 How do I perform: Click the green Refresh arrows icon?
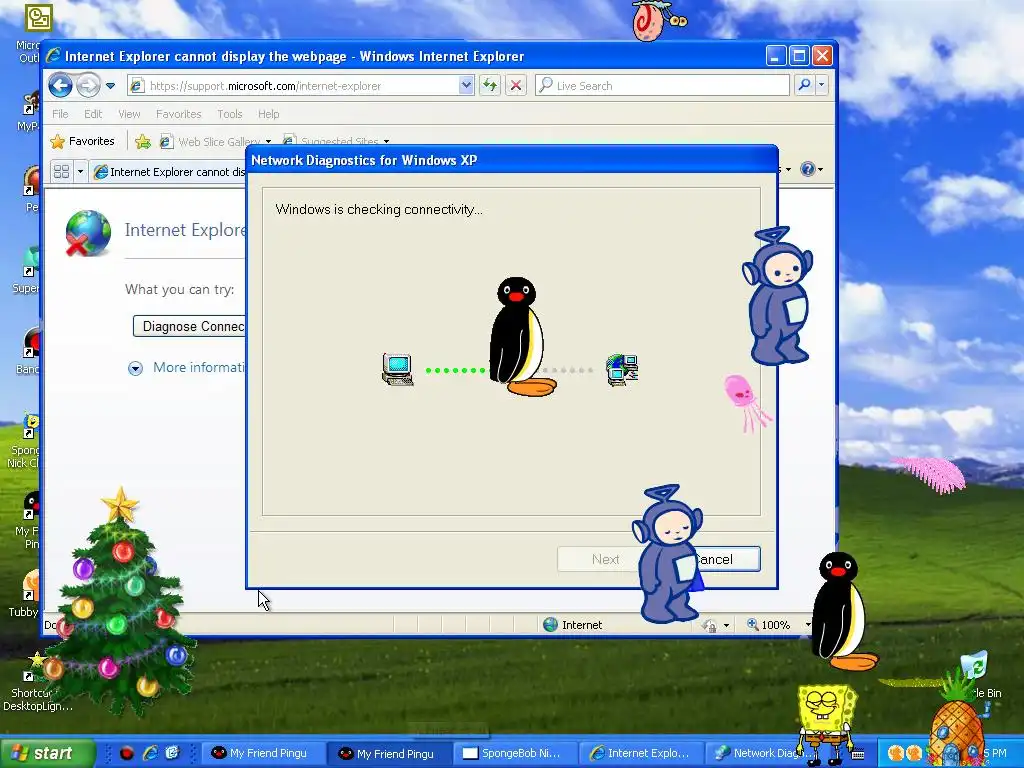click(x=490, y=86)
